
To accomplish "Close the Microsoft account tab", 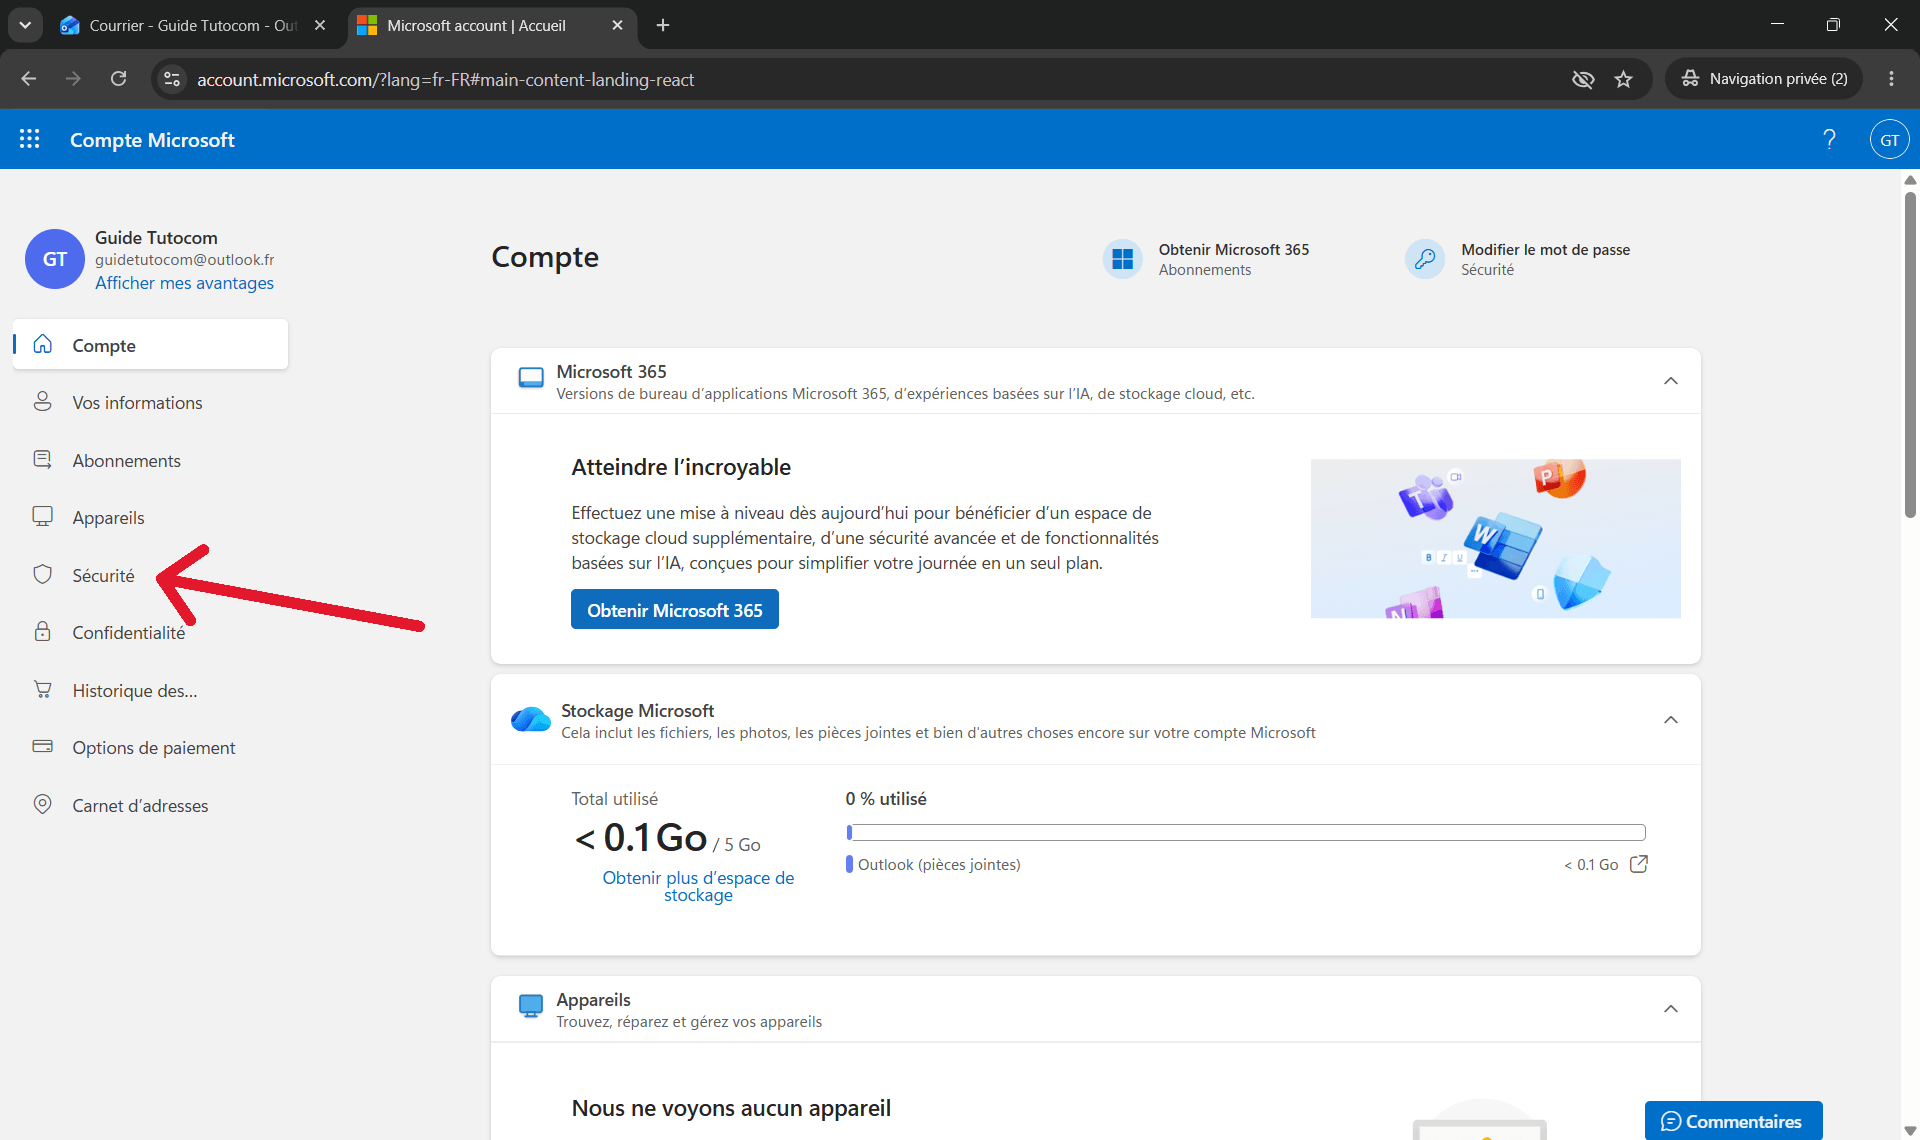I will coord(617,25).
